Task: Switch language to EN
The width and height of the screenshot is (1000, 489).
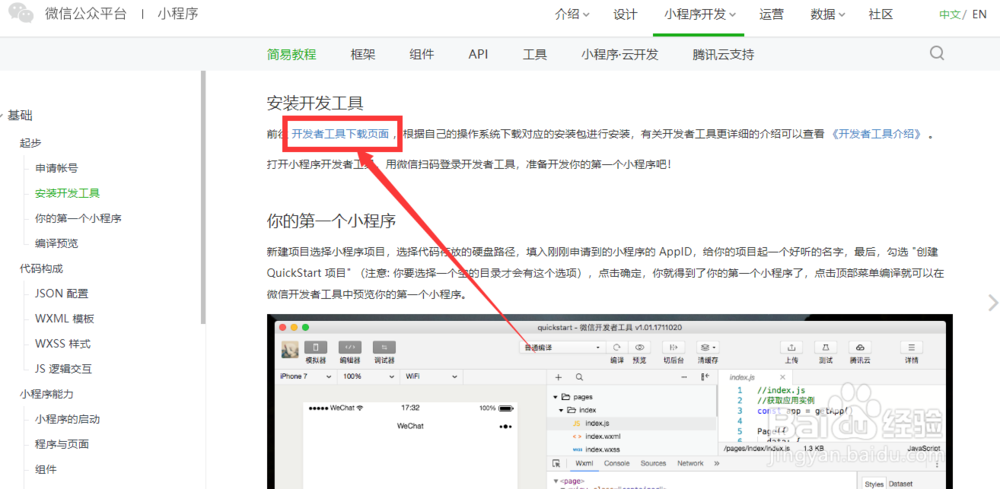Action: pyautogui.click(x=980, y=15)
